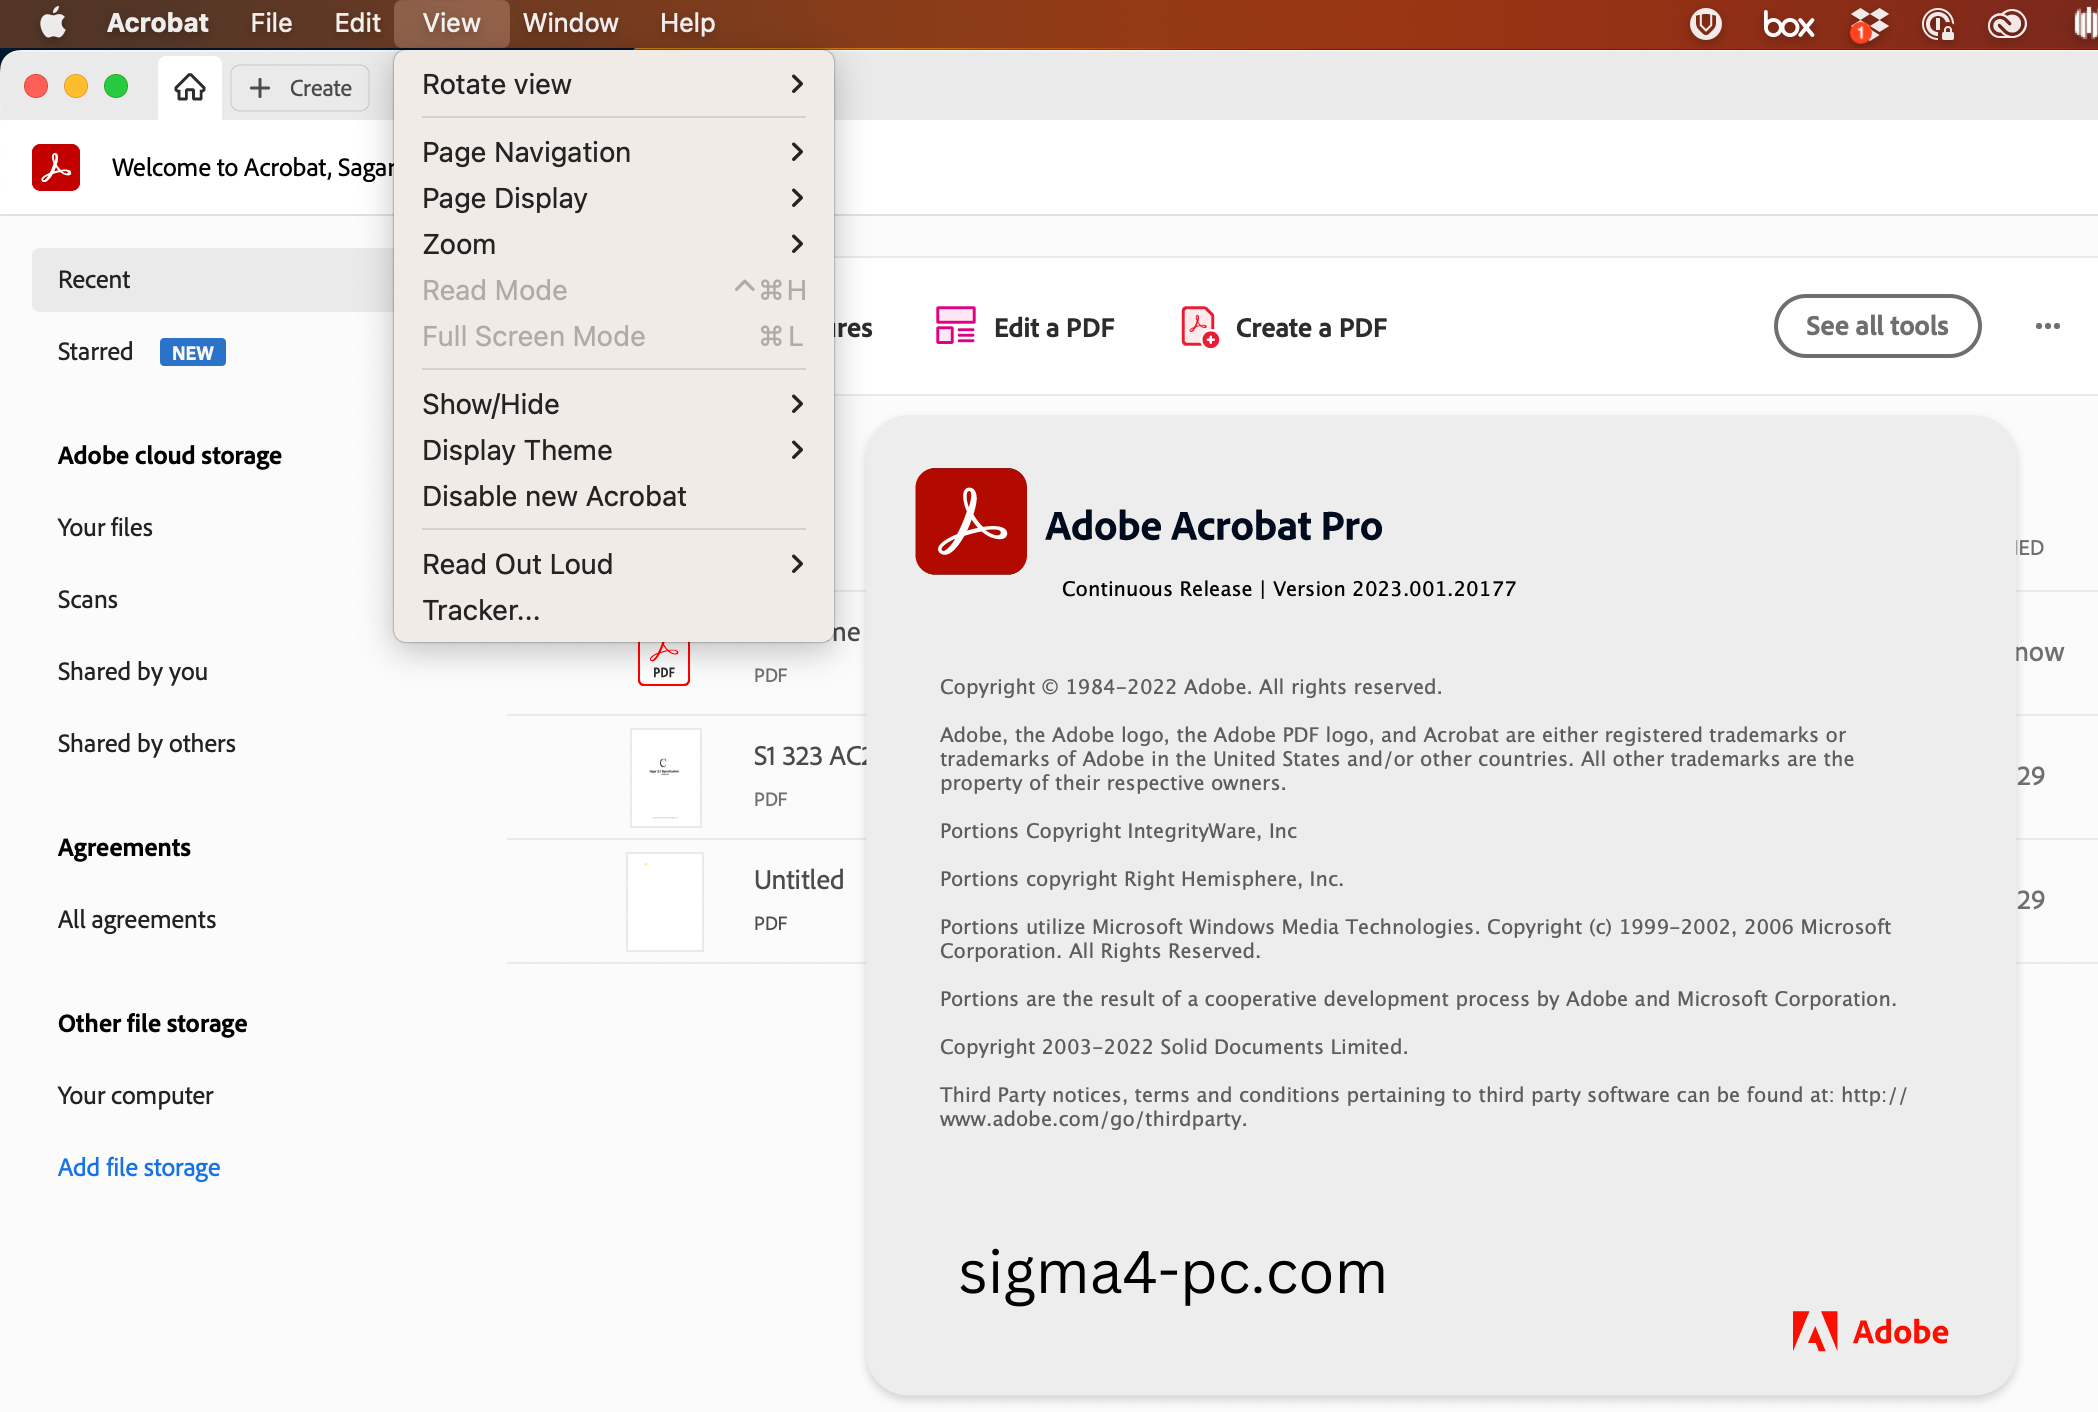This screenshot has height=1412, width=2098.
Task: Open the Untitled file thumbnail
Action: [665, 901]
